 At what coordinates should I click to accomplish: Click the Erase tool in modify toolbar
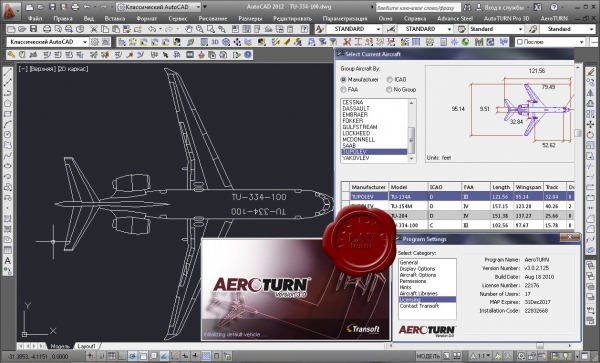pyautogui.click(x=590, y=72)
